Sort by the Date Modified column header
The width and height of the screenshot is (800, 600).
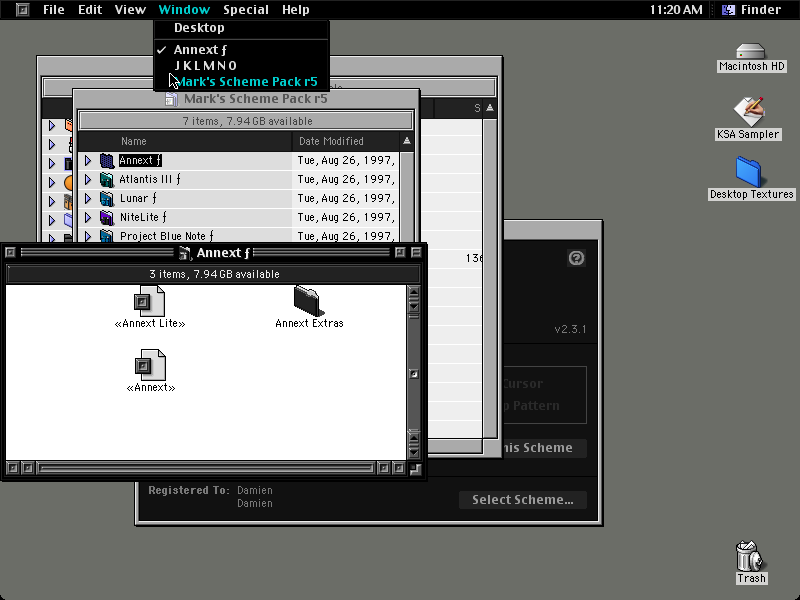click(346, 141)
